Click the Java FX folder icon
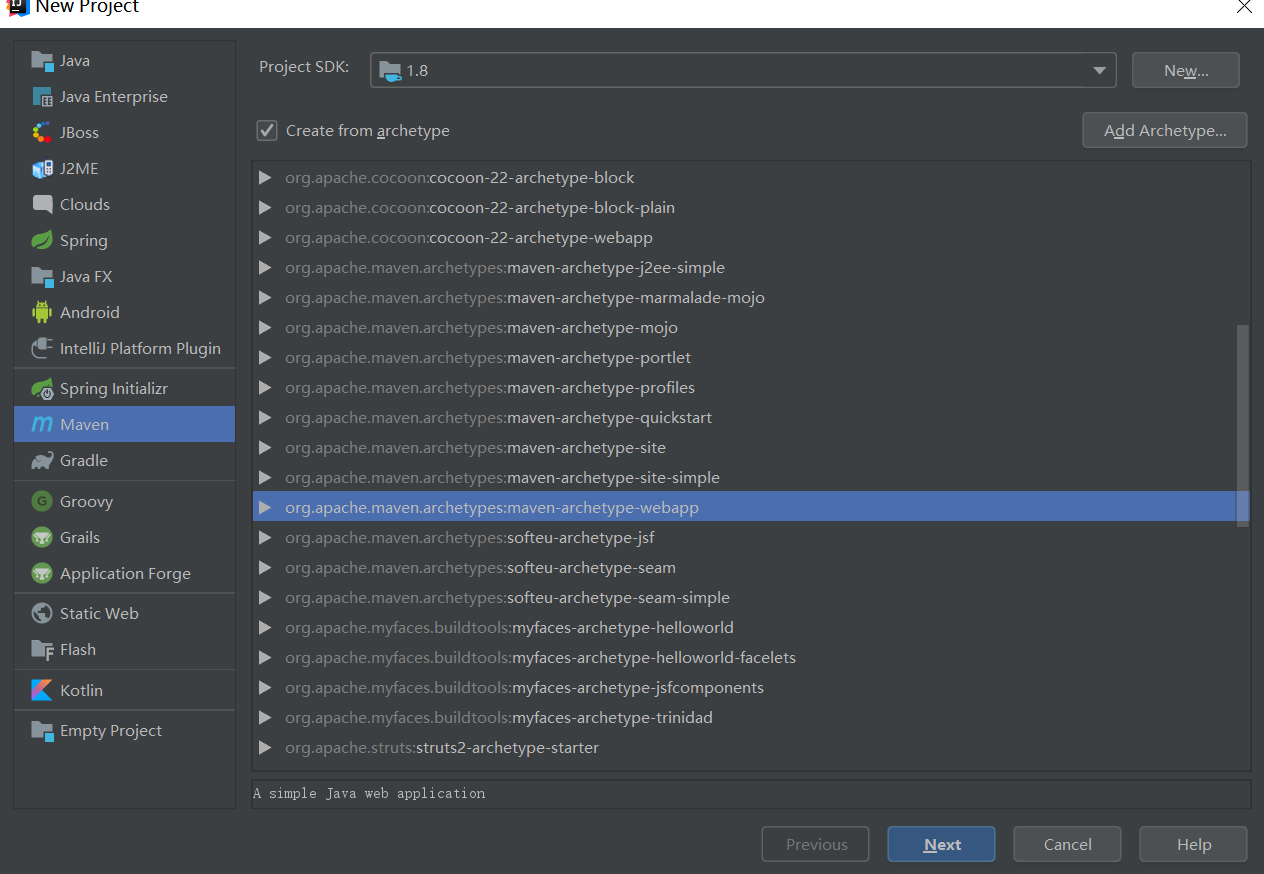Viewport: 1264px width, 874px height. click(42, 276)
